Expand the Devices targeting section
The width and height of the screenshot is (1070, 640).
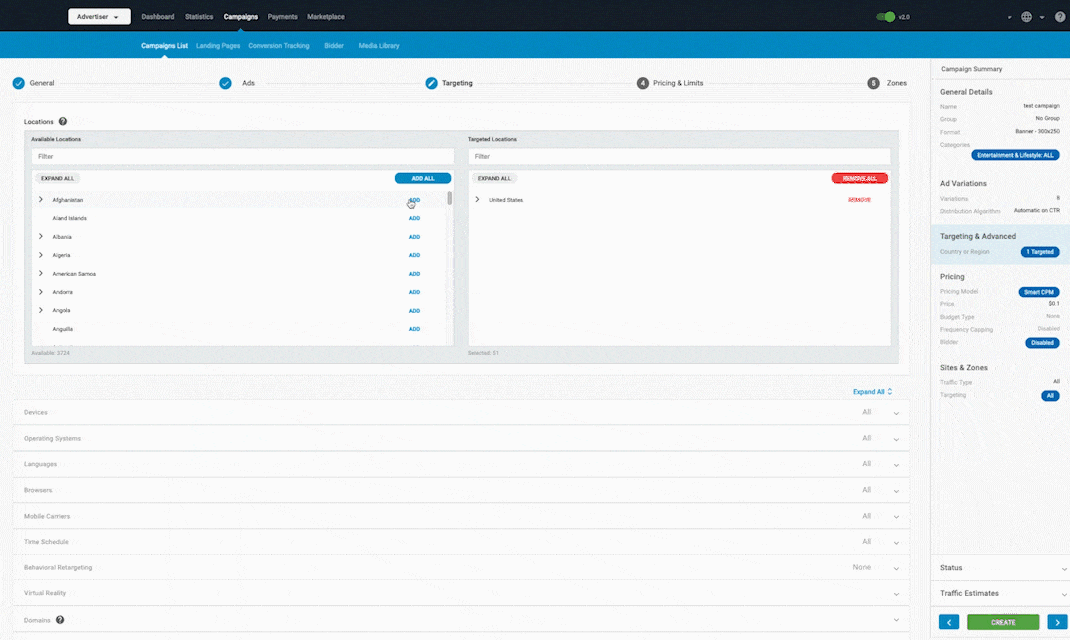896,412
